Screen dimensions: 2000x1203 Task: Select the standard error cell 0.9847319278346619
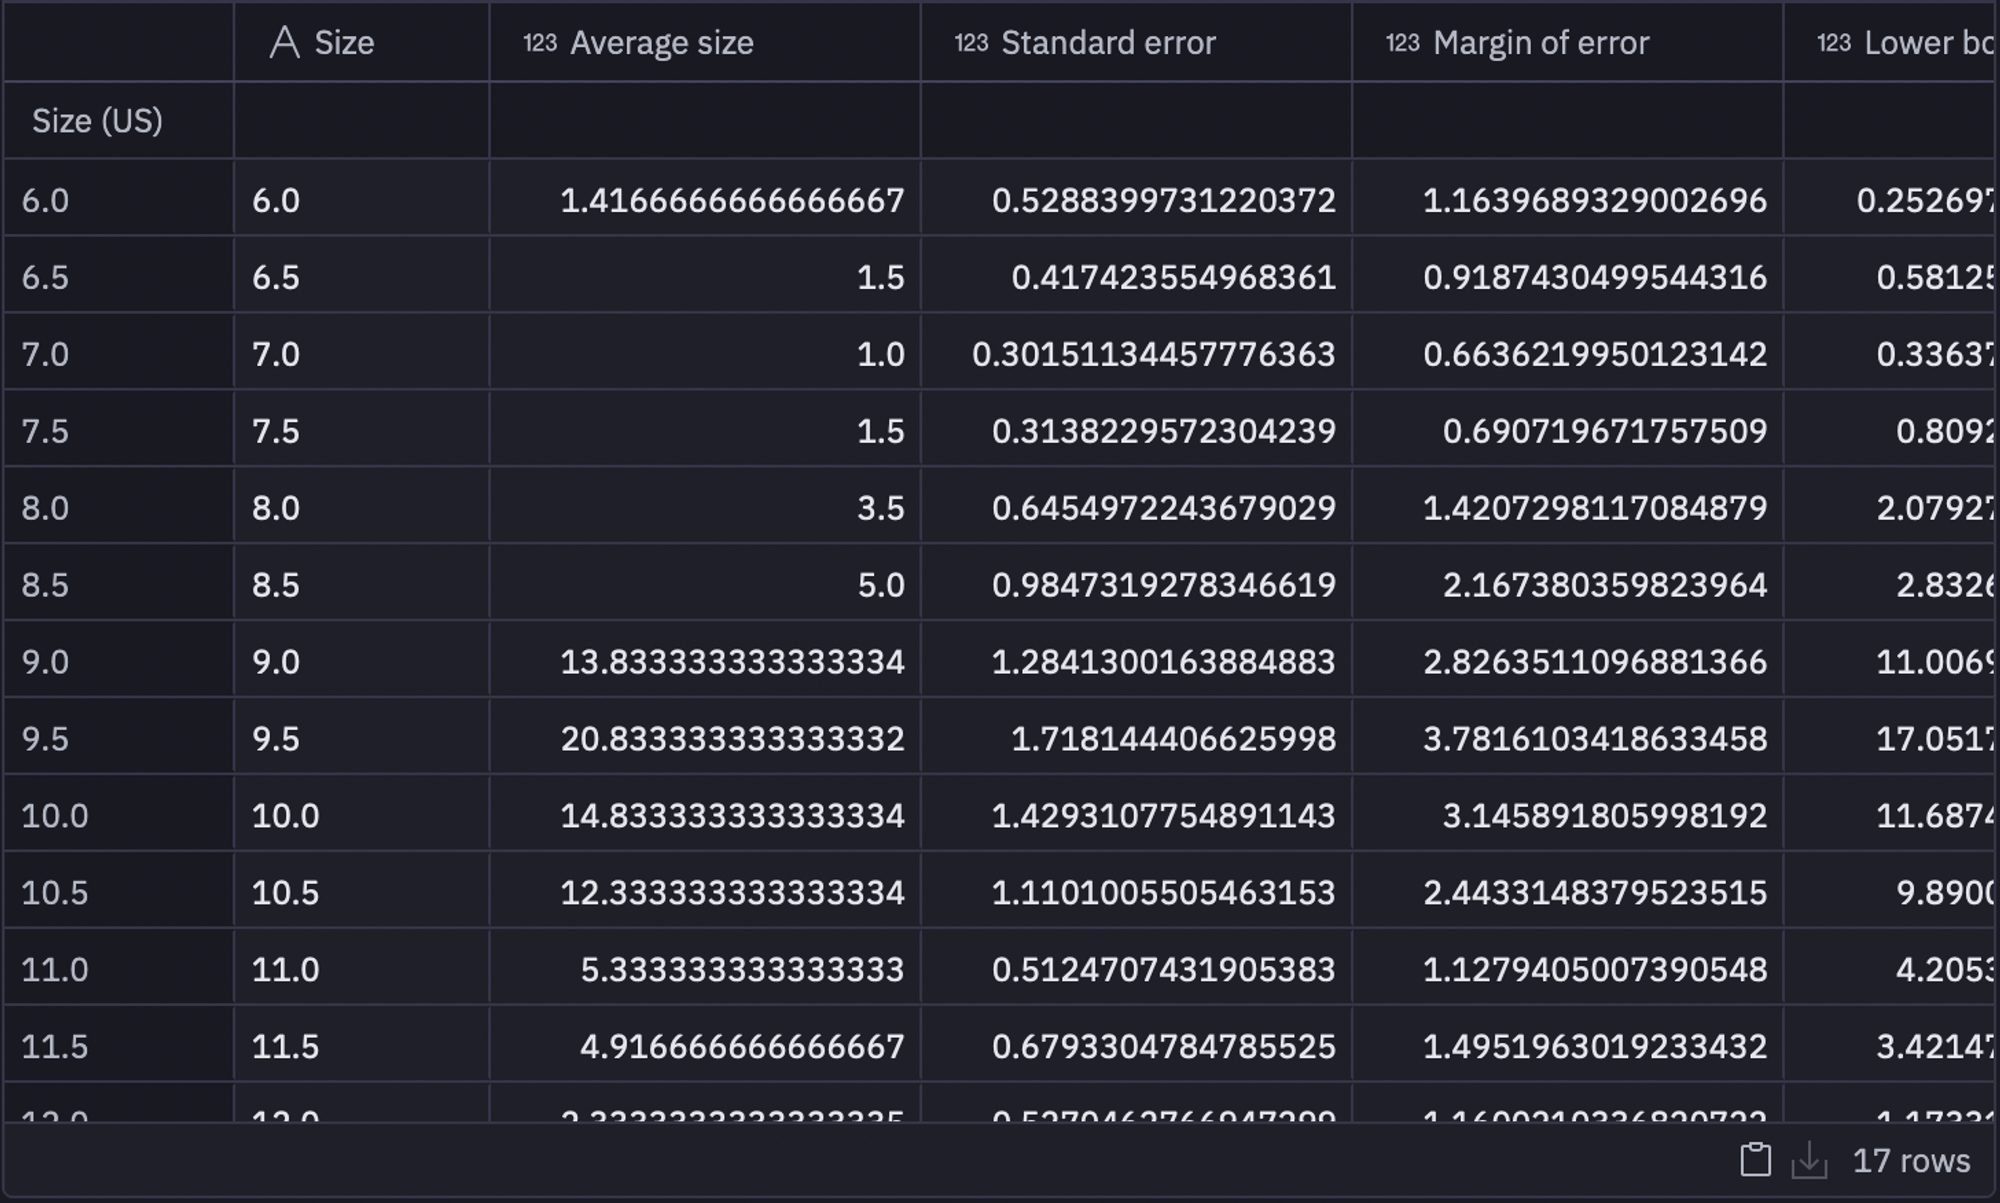[1163, 585]
